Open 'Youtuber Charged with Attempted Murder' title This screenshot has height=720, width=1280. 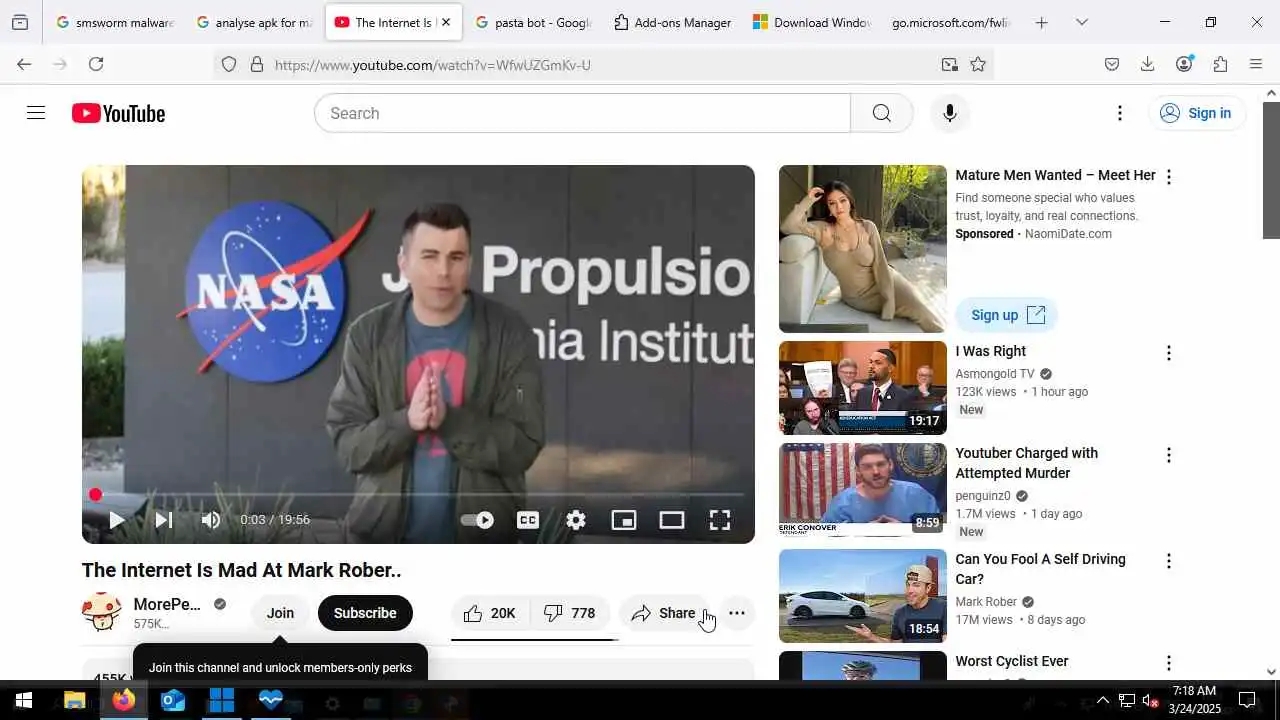[1026, 463]
